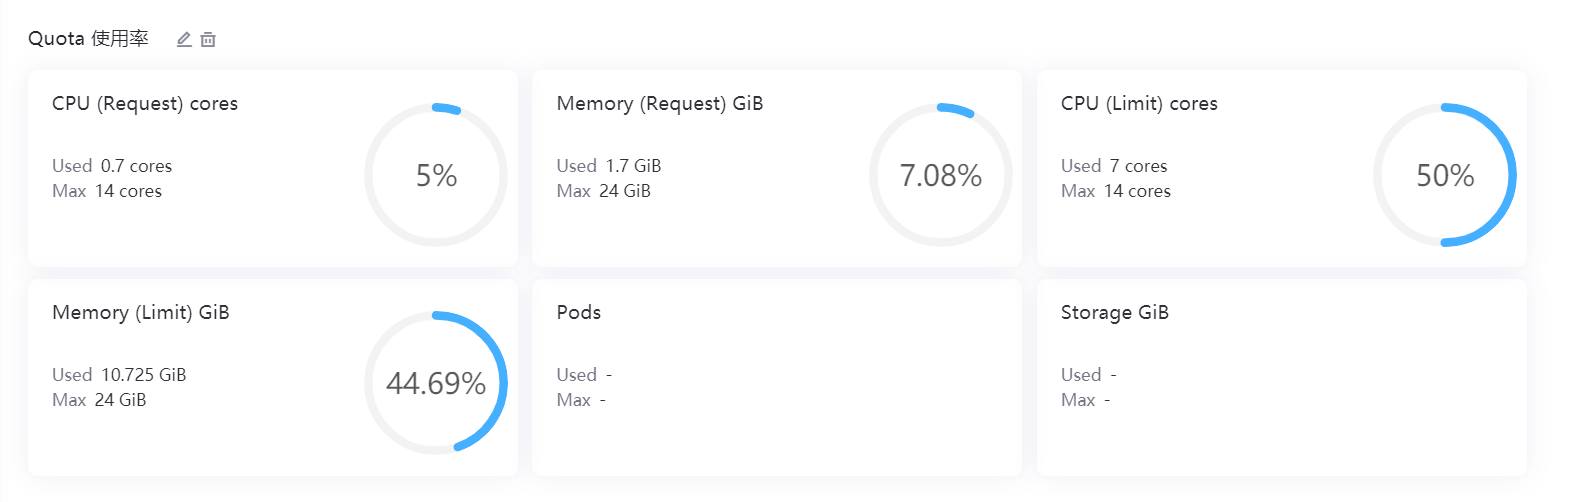Click the 7.08% Memory Request gauge
The image size is (1586, 502).
pyautogui.click(x=940, y=175)
